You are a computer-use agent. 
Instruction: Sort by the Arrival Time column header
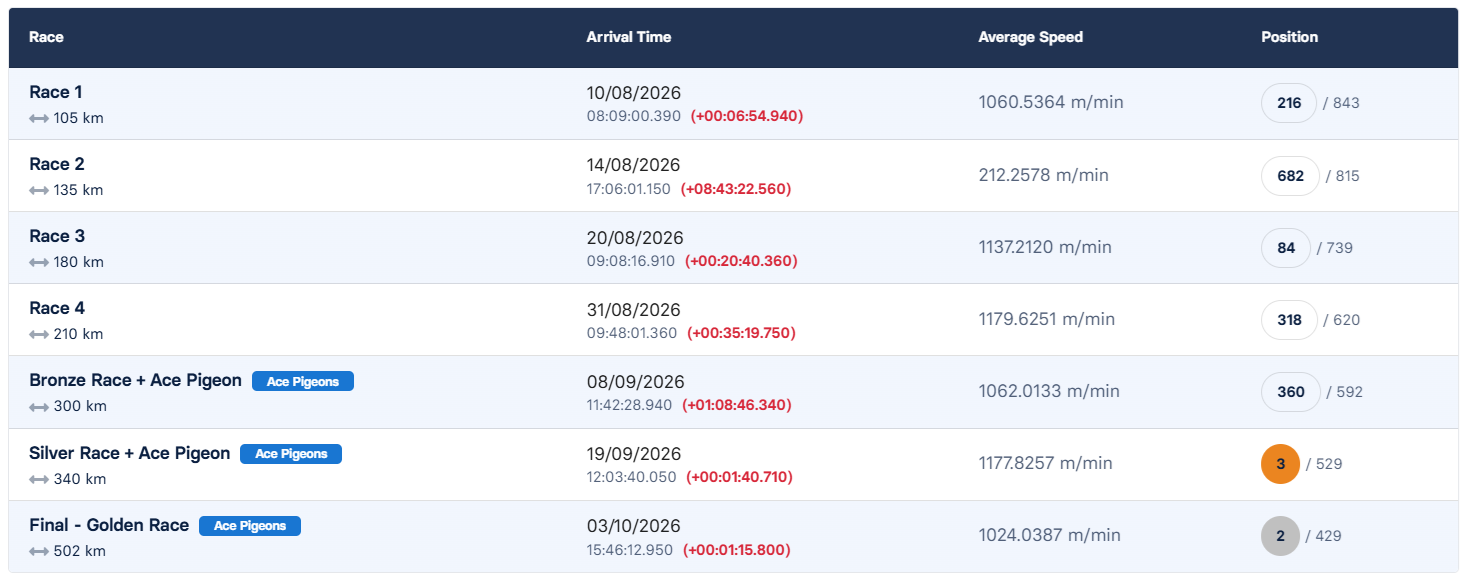pyautogui.click(x=629, y=37)
